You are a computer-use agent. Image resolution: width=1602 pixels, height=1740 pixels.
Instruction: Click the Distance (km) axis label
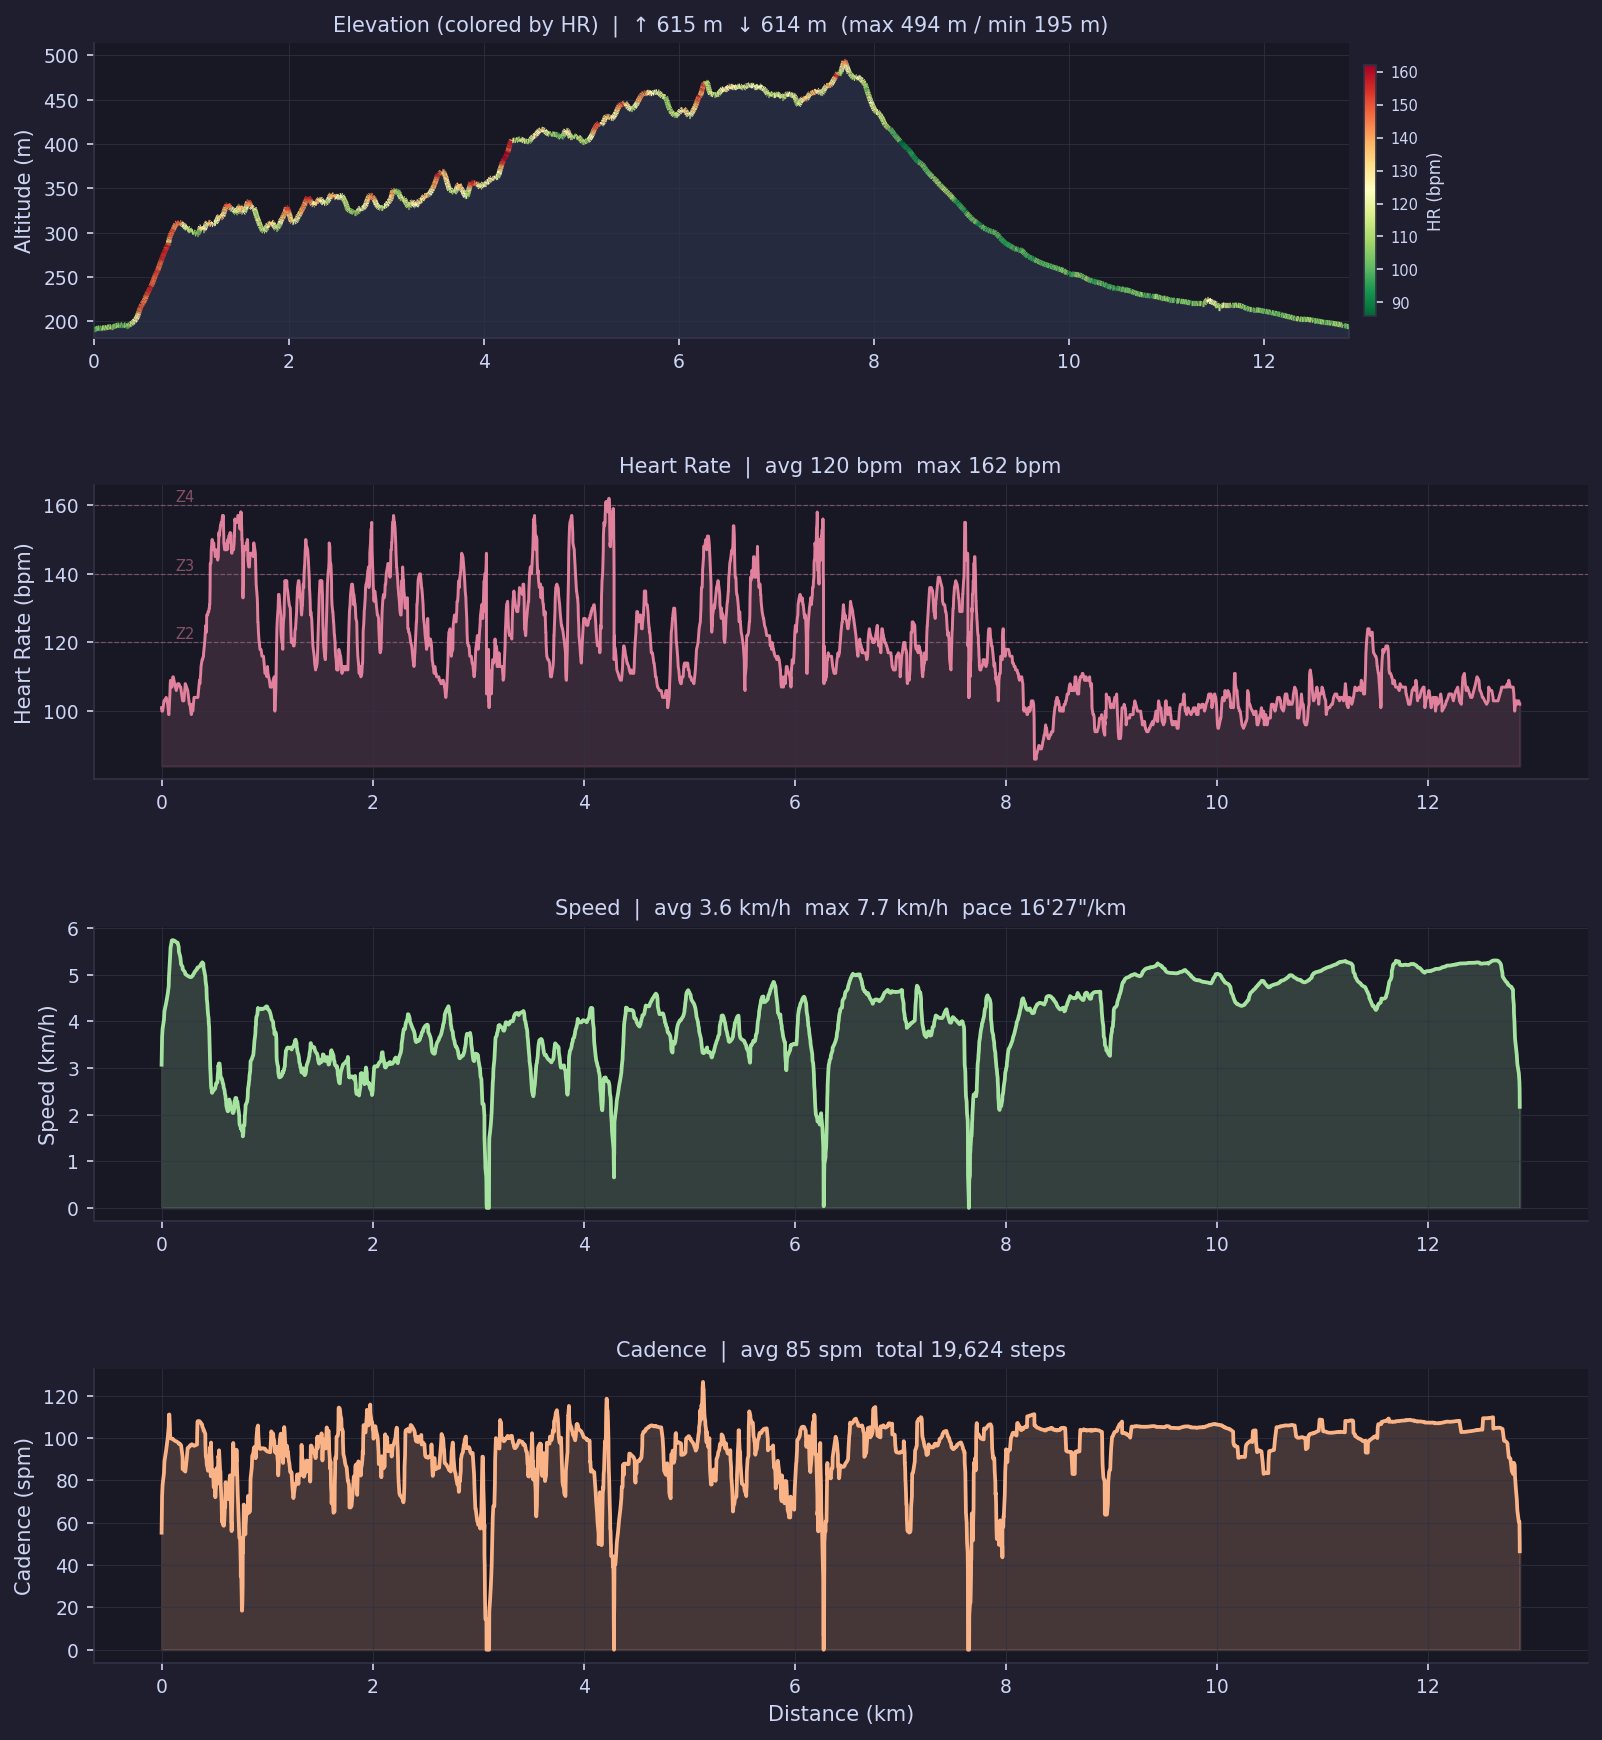click(x=840, y=1712)
